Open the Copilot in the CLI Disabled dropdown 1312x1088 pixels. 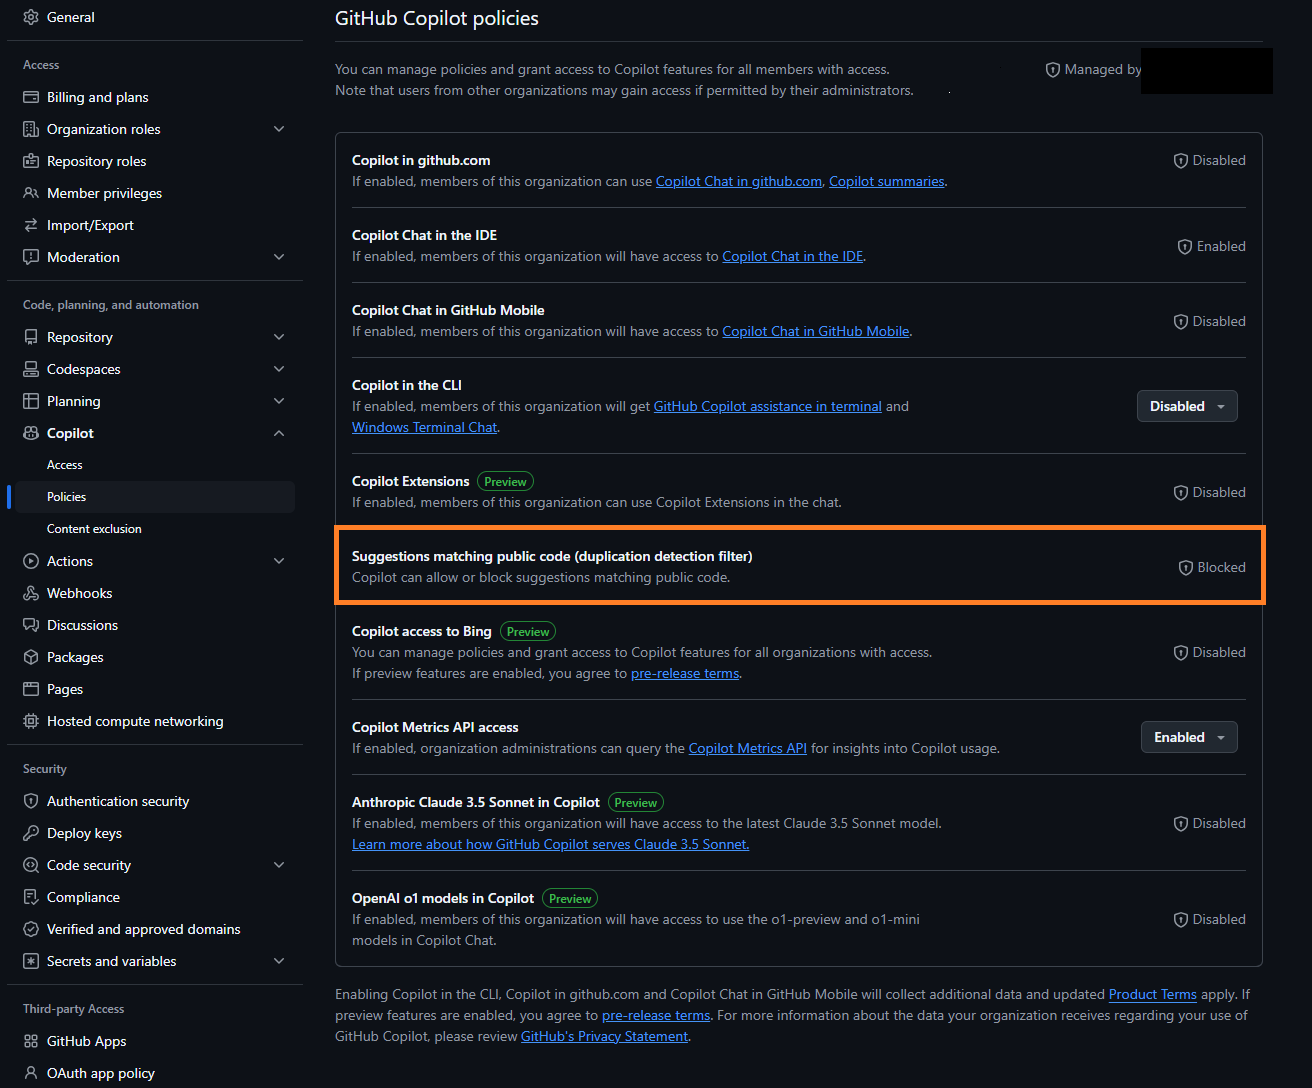coord(1187,406)
